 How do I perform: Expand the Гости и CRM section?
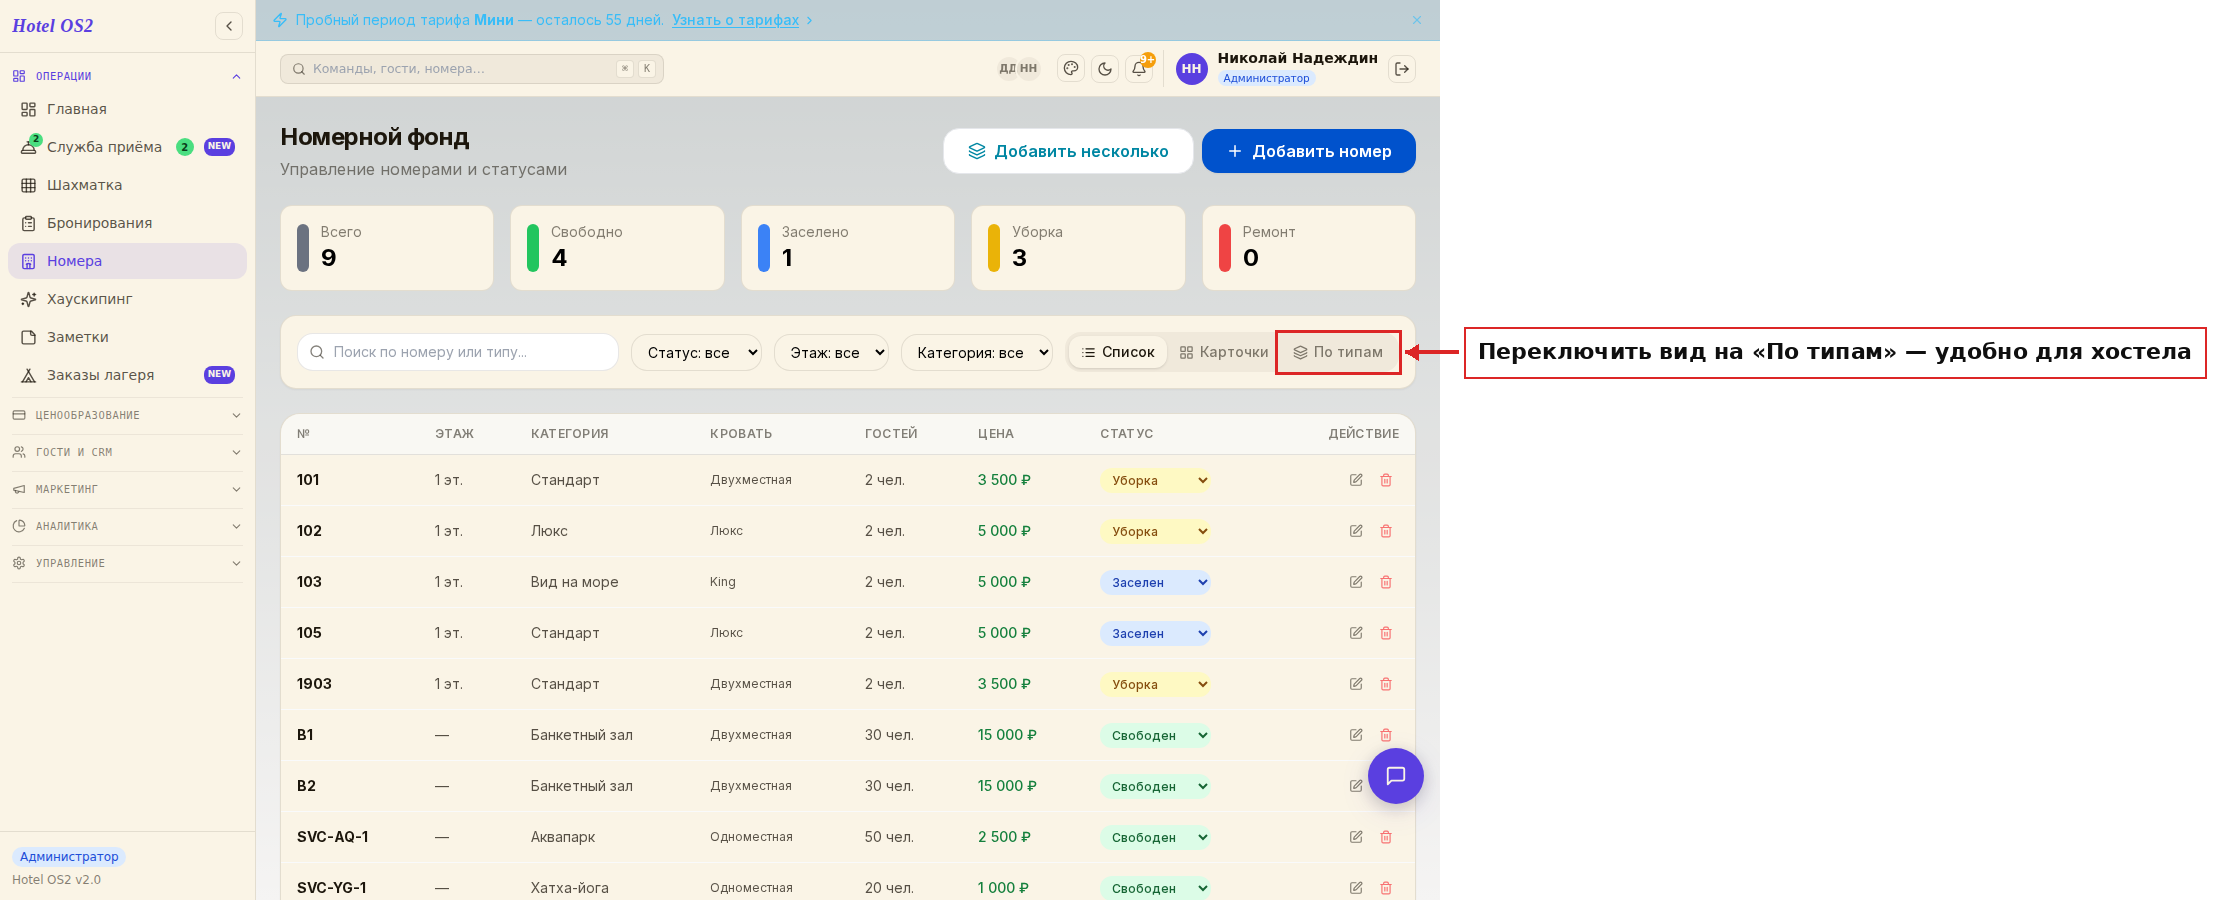(x=127, y=452)
